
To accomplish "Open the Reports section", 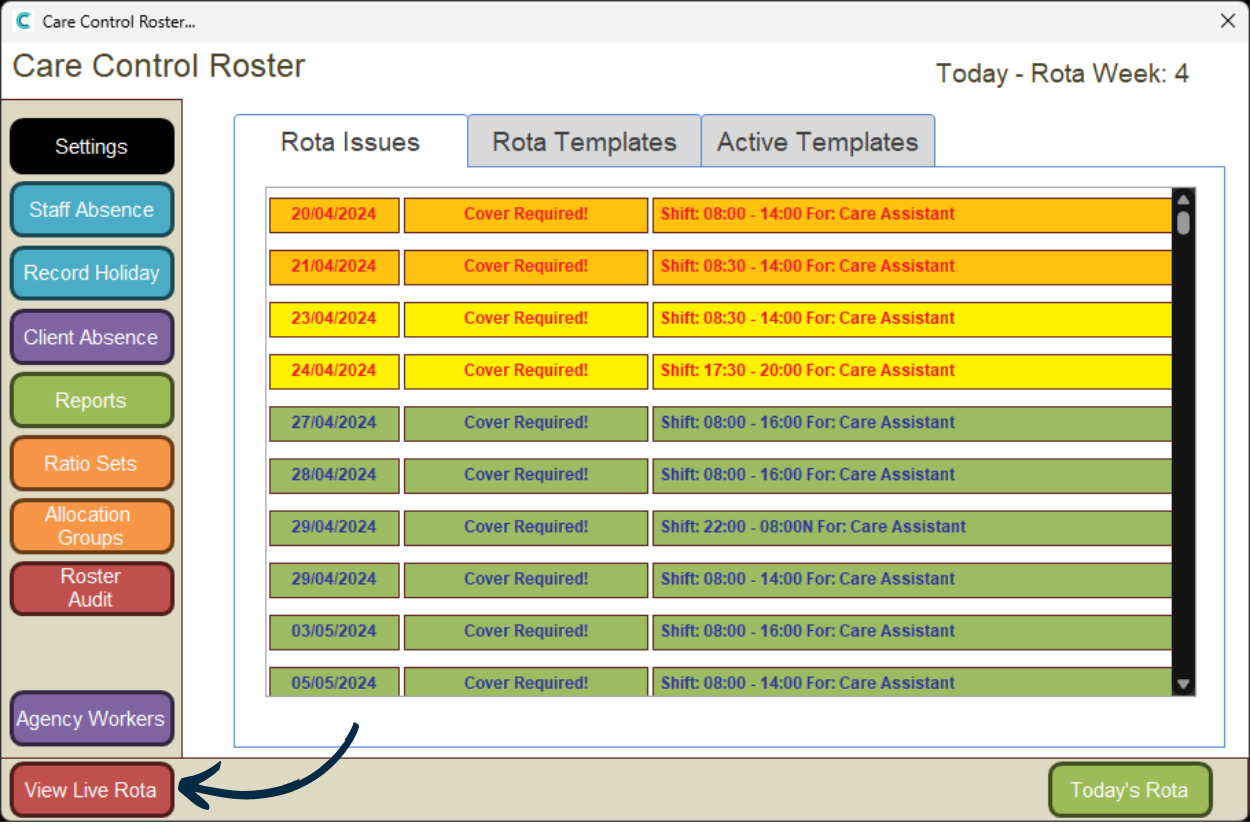I will tap(91, 400).
